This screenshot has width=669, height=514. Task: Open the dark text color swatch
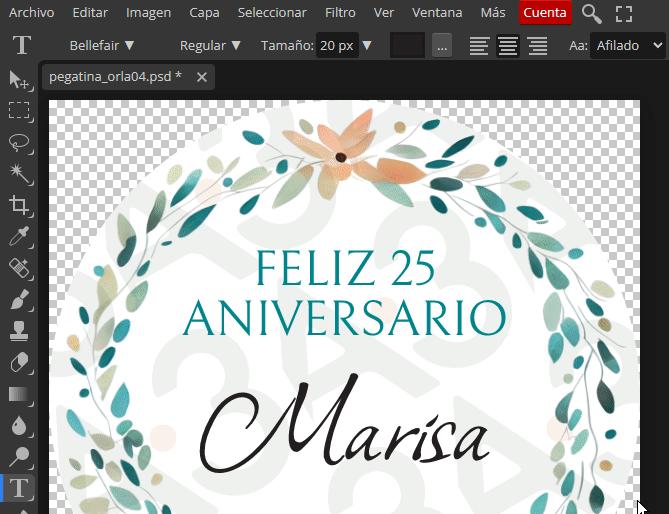pos(407,45)
